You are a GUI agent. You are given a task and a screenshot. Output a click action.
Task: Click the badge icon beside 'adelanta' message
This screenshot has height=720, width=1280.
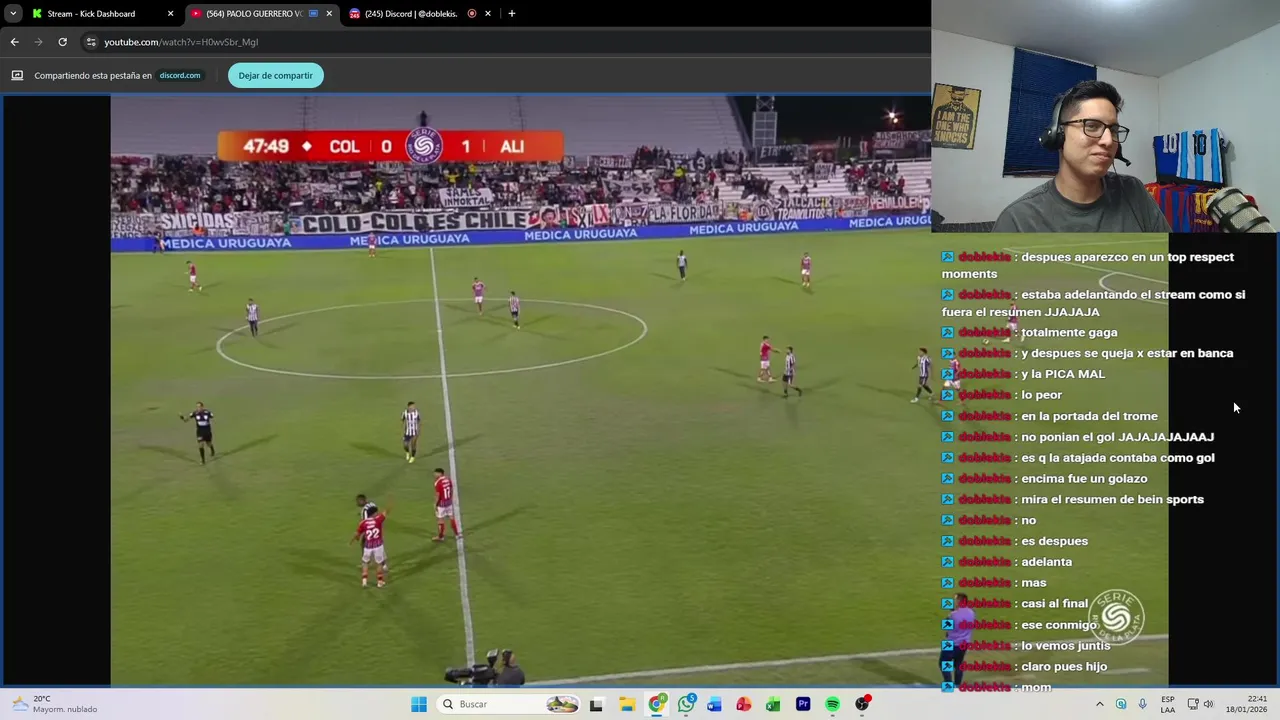pos(948,562)
